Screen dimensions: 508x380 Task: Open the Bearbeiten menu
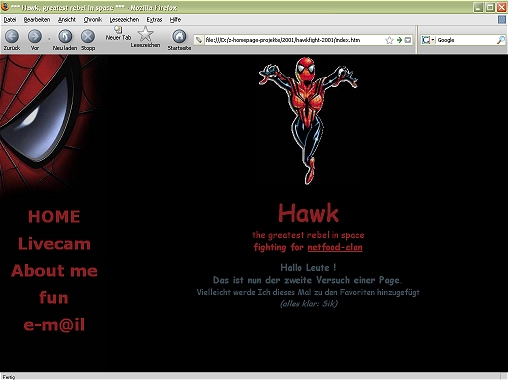pos(37,20)
